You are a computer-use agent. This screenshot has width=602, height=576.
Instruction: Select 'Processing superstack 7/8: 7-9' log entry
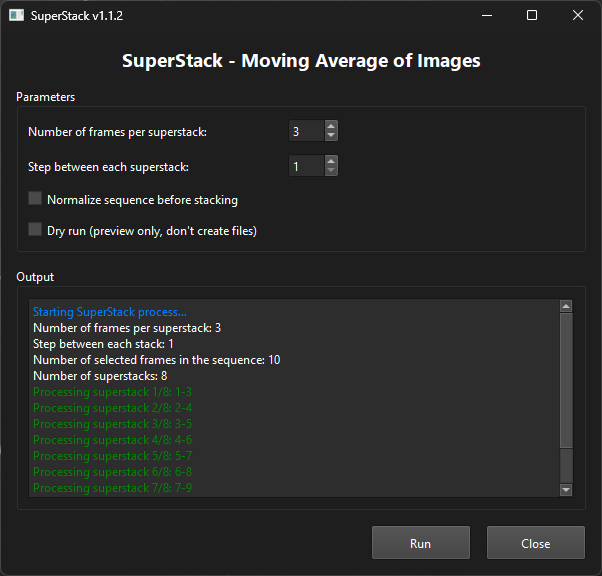(x=113, y=488)
